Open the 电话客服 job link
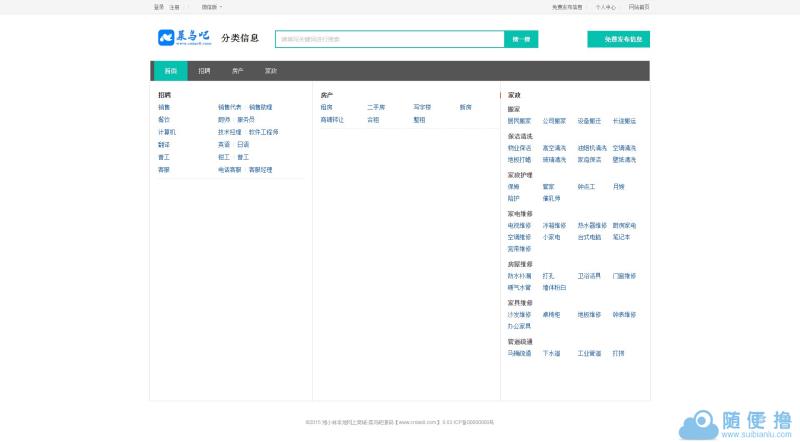 [229, 170]
